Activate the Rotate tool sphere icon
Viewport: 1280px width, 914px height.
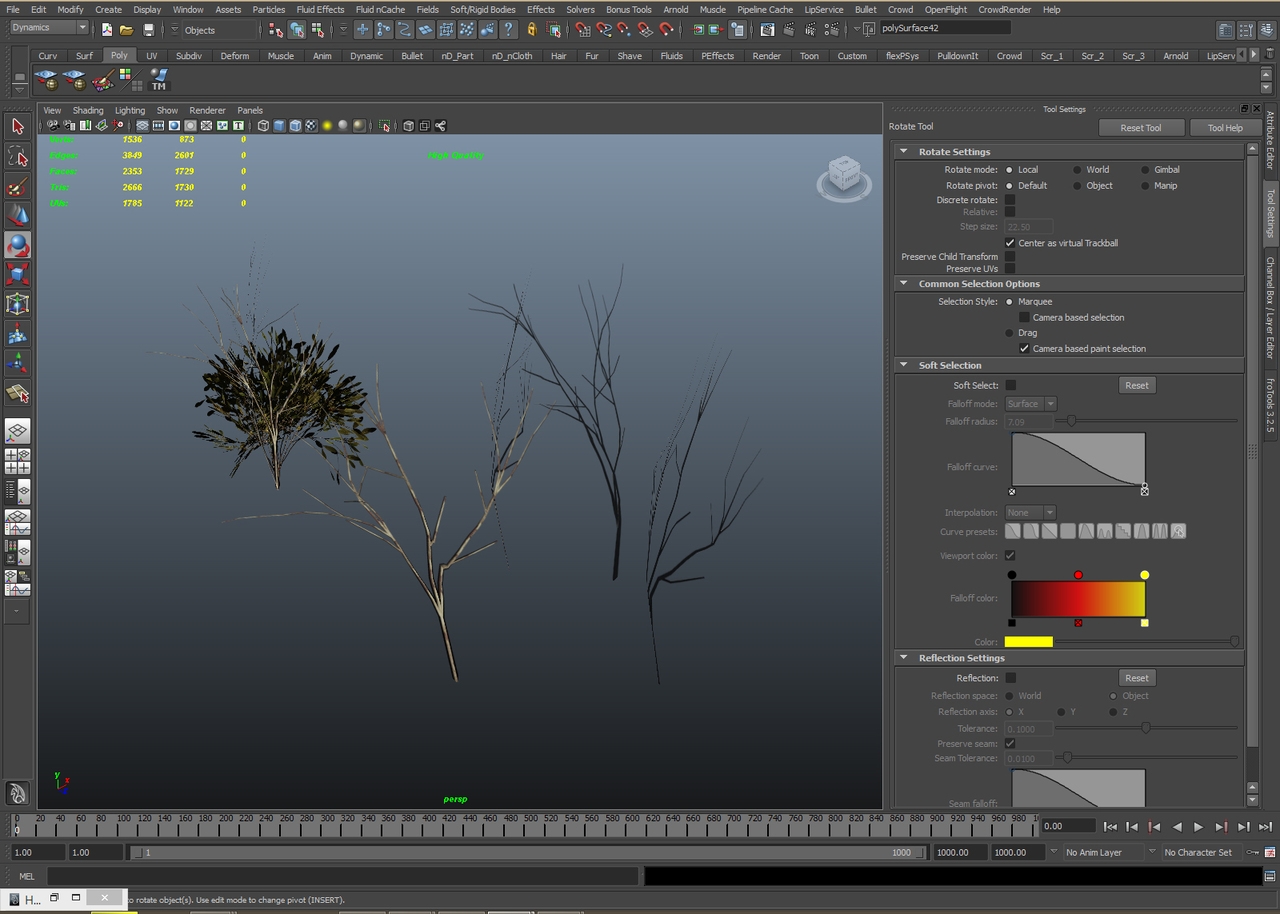(x=17, y=245)
